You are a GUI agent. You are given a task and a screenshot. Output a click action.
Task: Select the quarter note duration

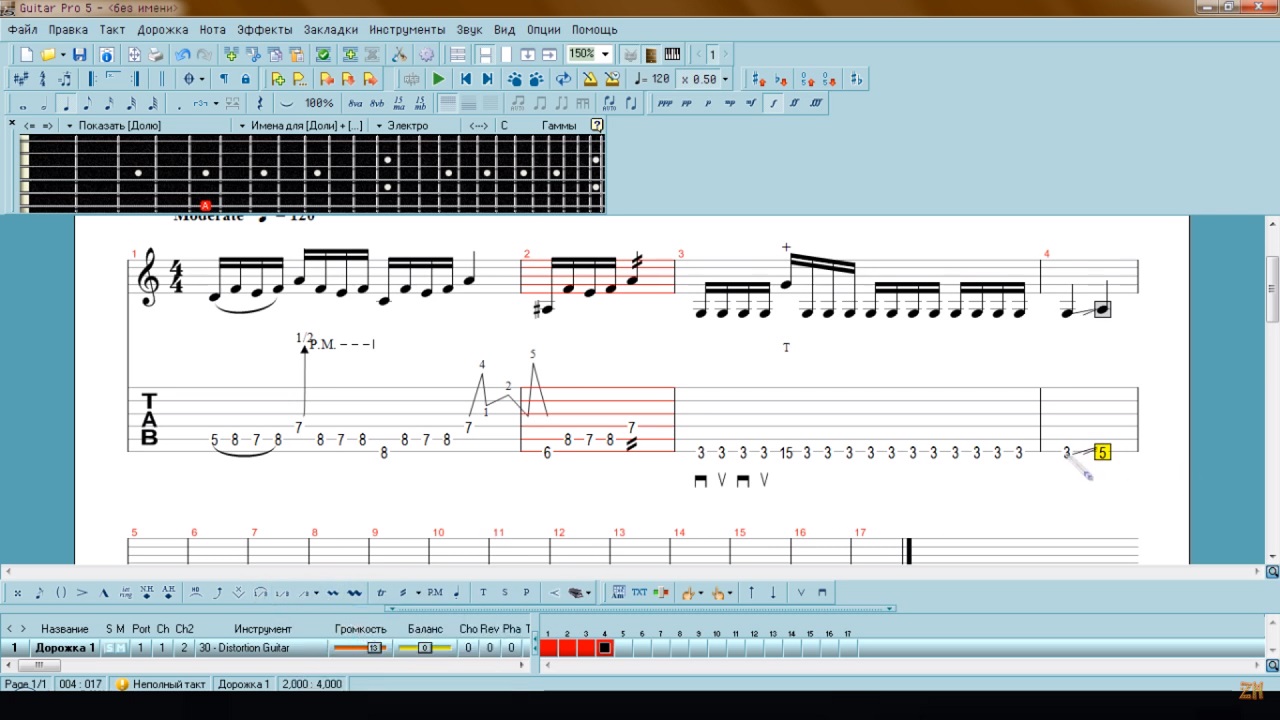(67, 103)
